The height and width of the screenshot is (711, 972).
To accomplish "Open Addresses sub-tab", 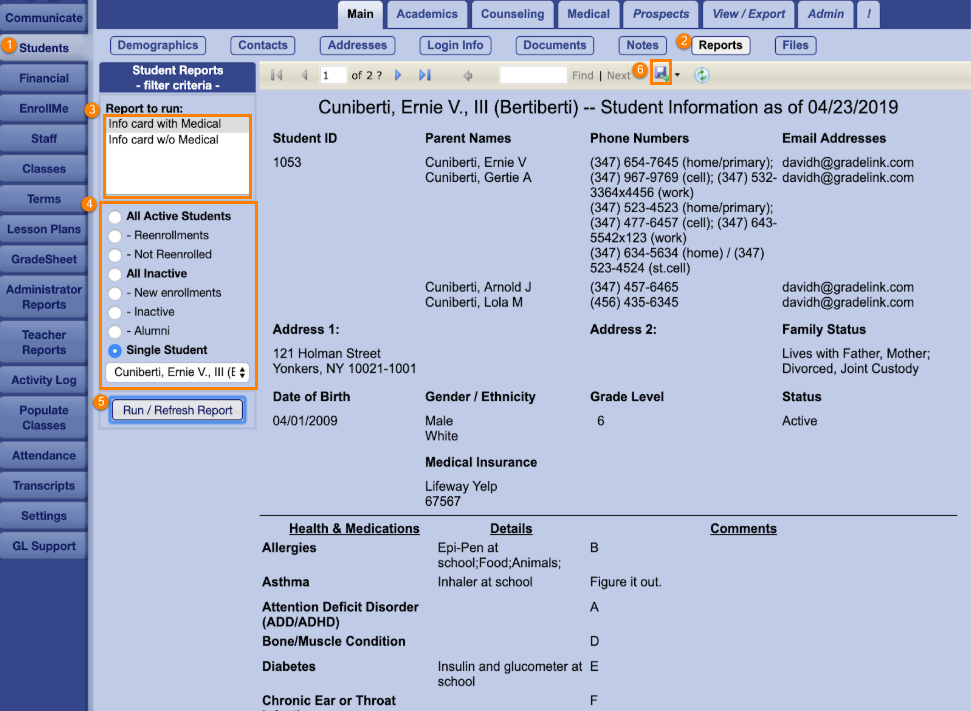I will point(357,45).
